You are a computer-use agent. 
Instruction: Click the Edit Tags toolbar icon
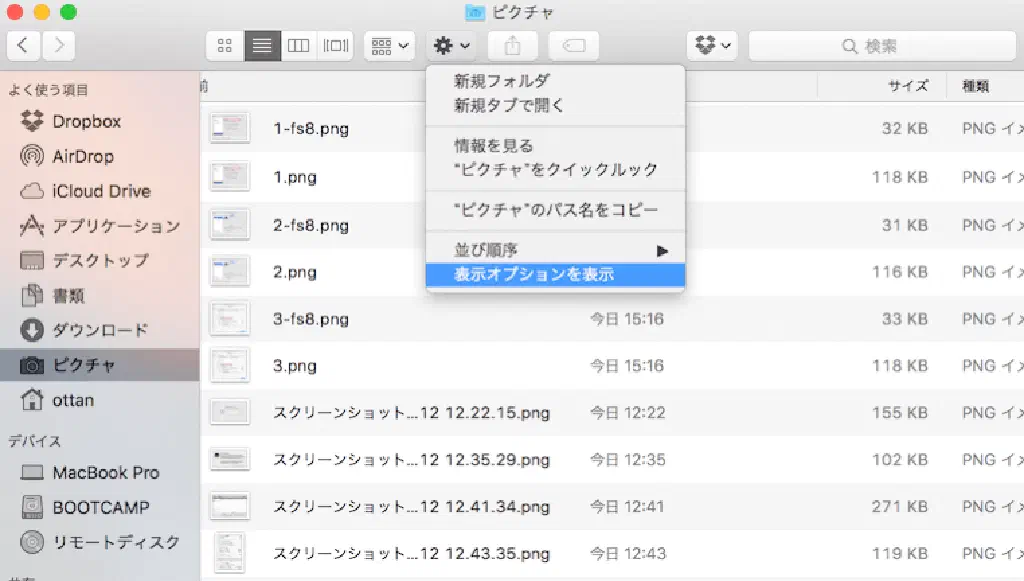[x=574, y=45]
